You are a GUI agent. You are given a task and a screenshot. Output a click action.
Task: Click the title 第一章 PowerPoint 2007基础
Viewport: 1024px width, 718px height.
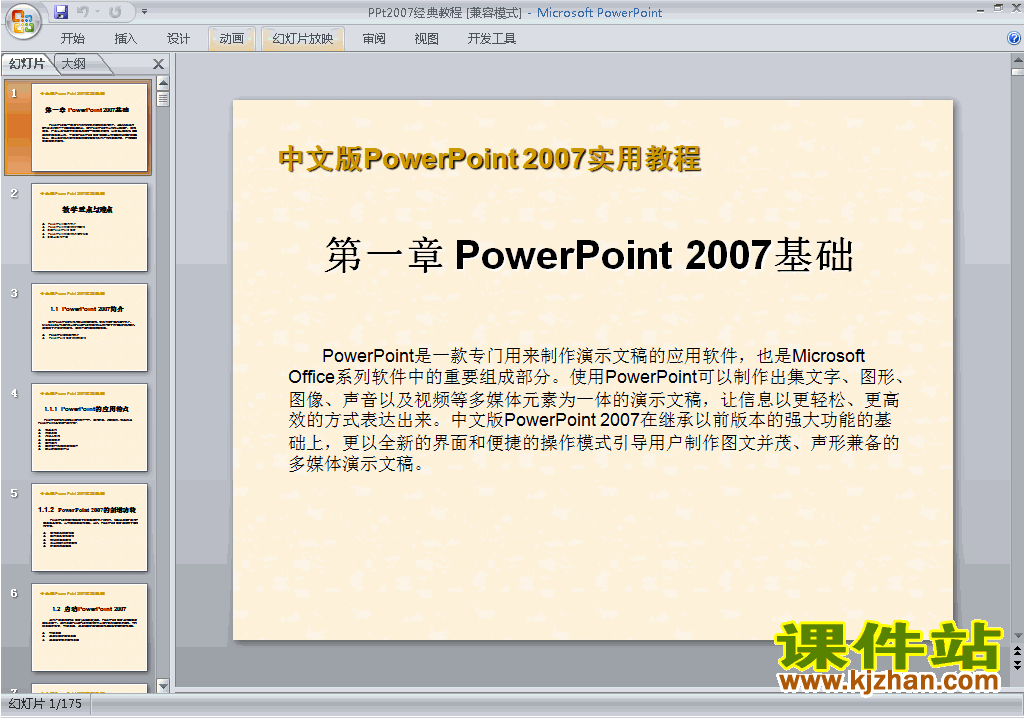[589, 254]
